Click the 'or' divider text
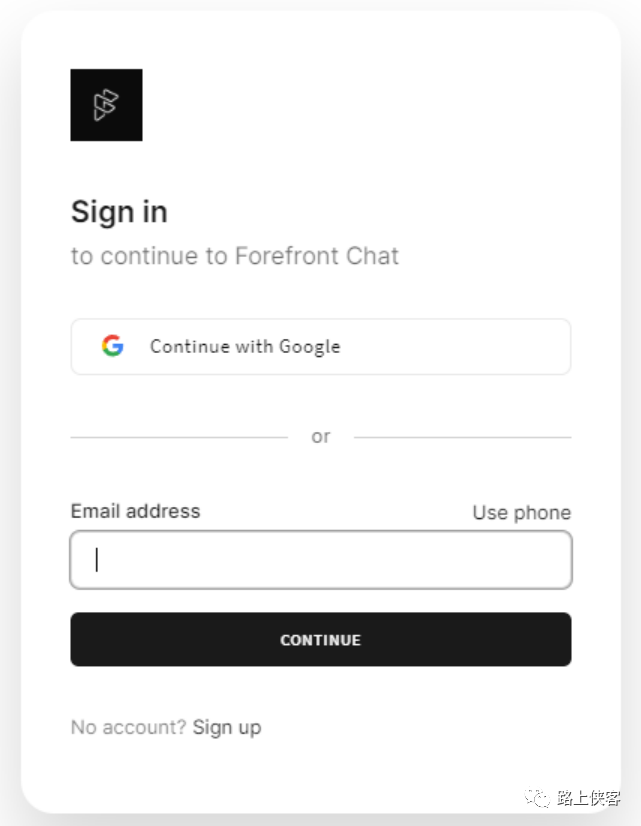The width and height of the screenshot is (641, 826). (321, 437)
